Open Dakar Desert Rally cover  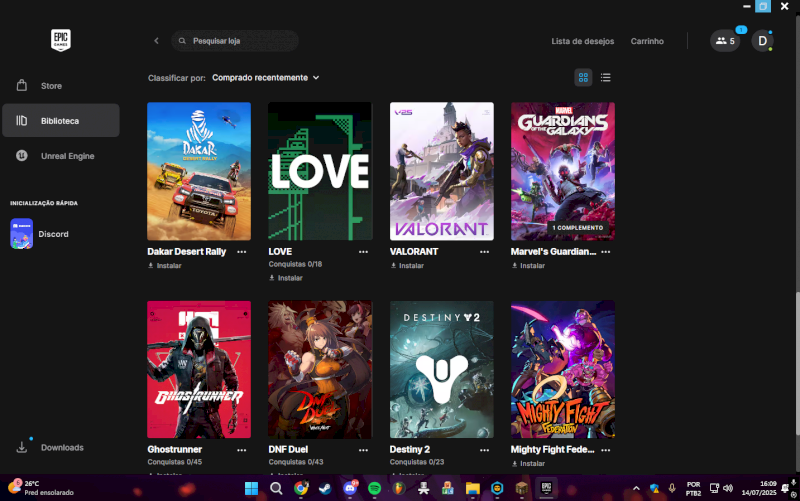(x=199, y=171)
